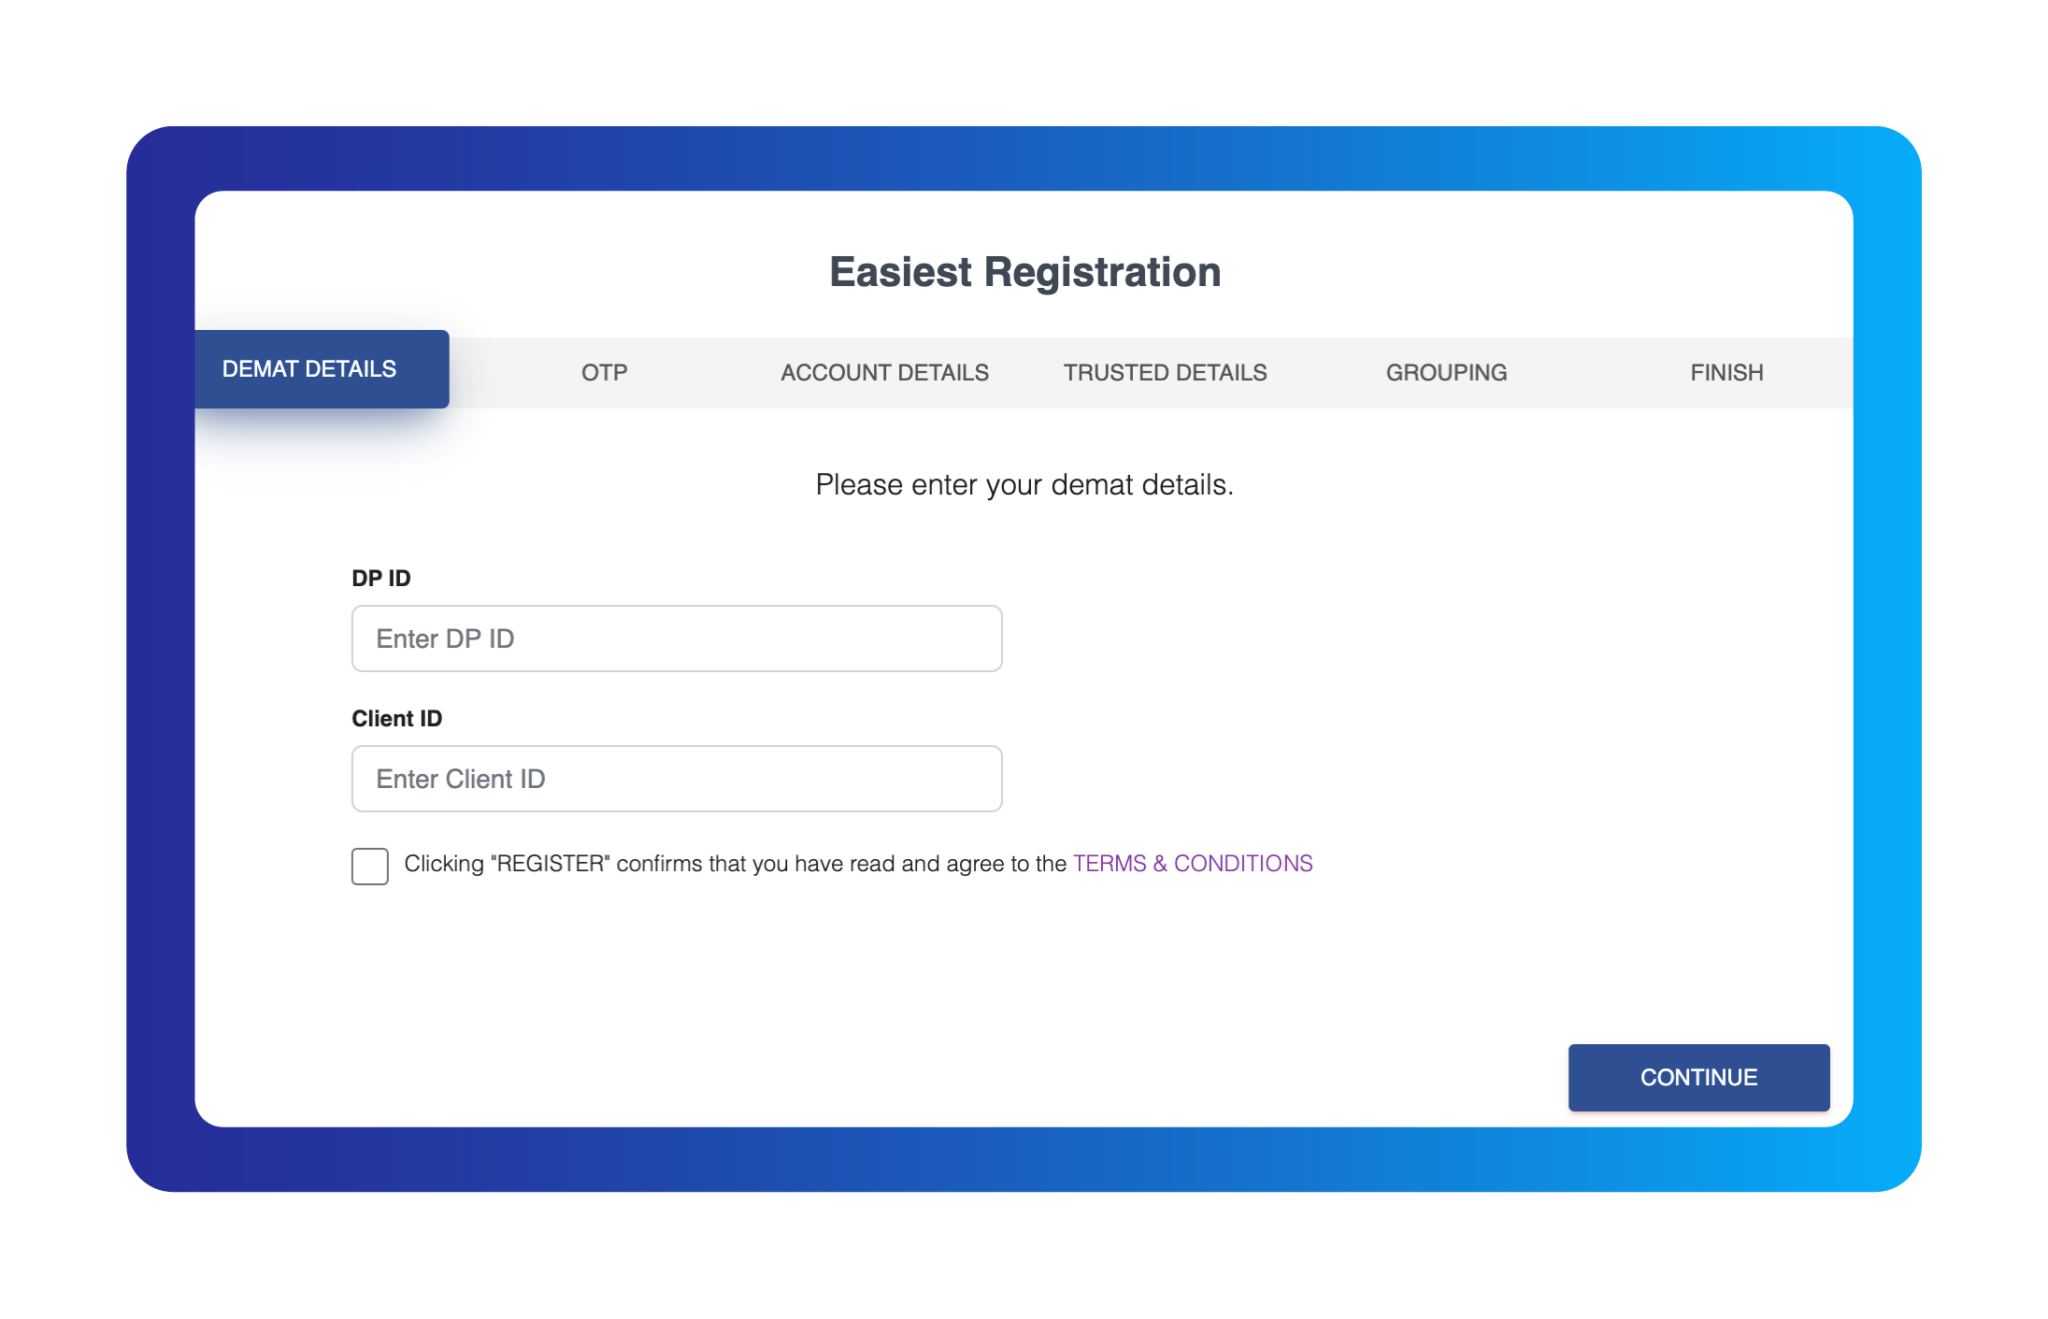The height and width of the screenshot is (1319, 2048).
Task: Go to the GROUPING step
Action: click(x=1447, y=372)
